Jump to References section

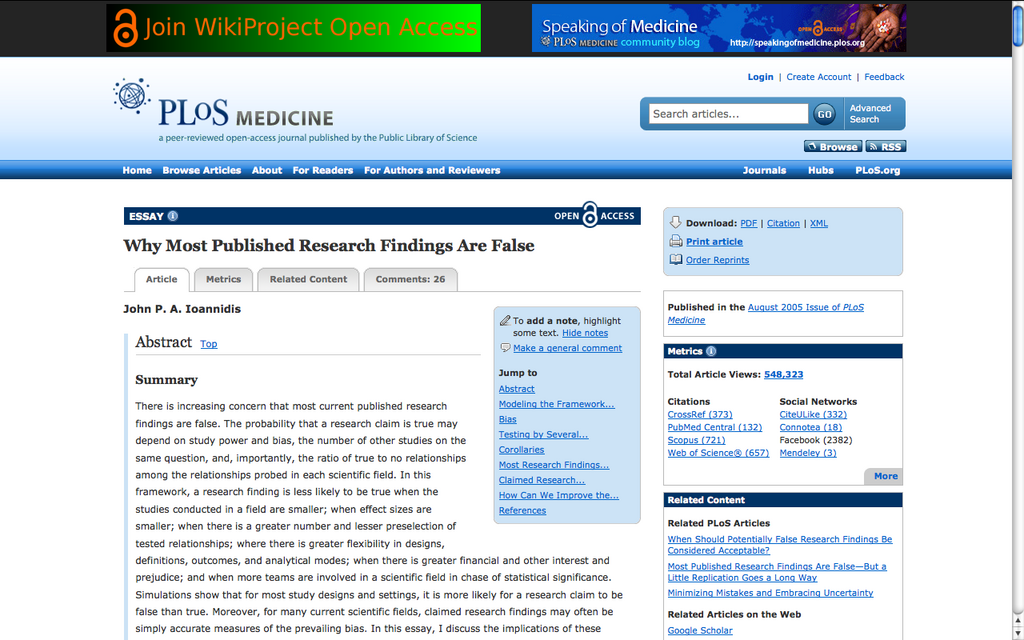522,511
